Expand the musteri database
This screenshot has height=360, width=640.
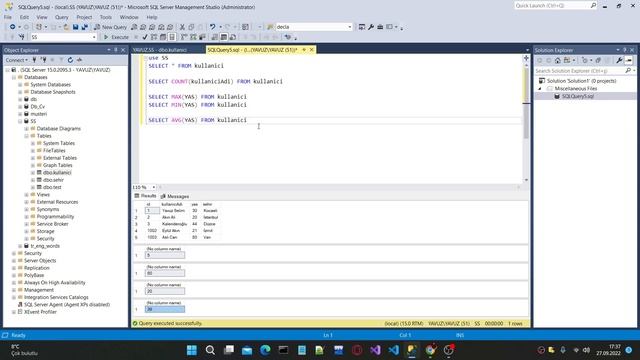click(x=20, y=114)
